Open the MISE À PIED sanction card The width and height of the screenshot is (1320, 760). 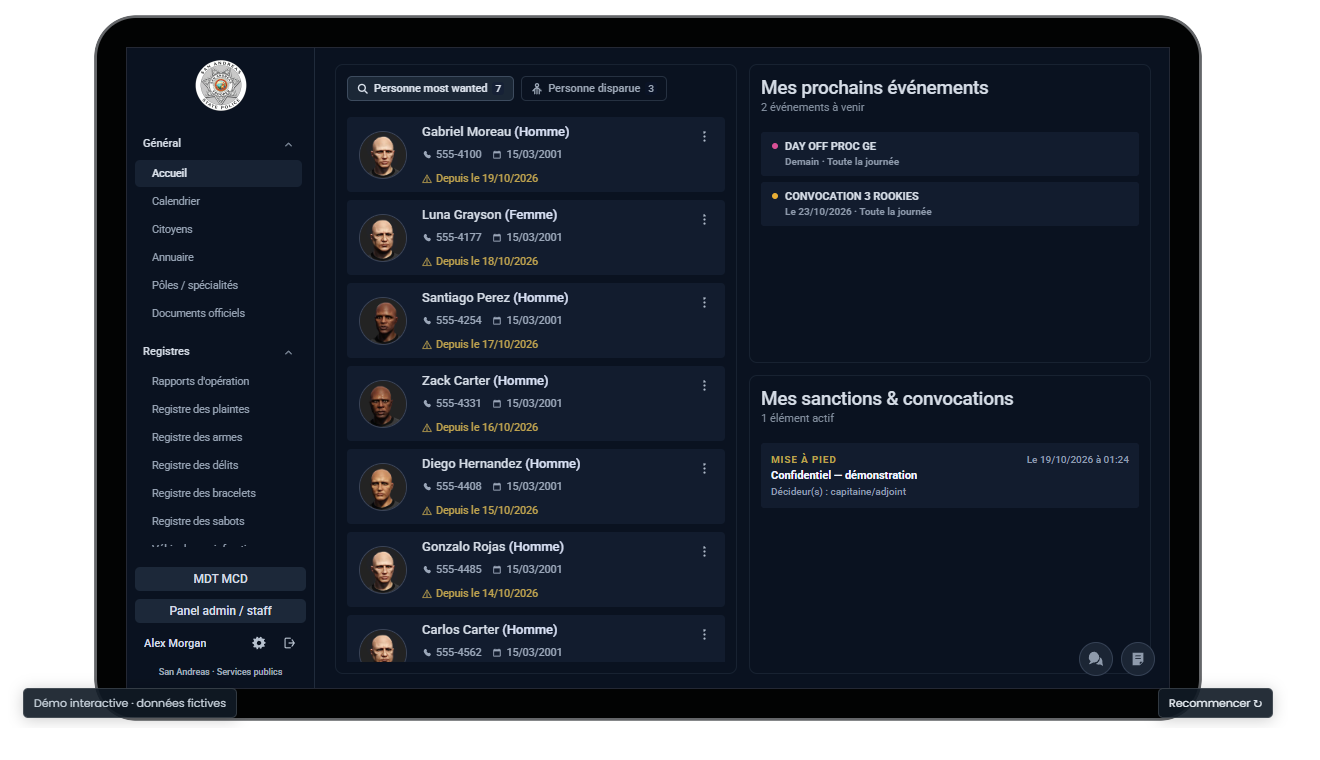[x=949, y=476]
